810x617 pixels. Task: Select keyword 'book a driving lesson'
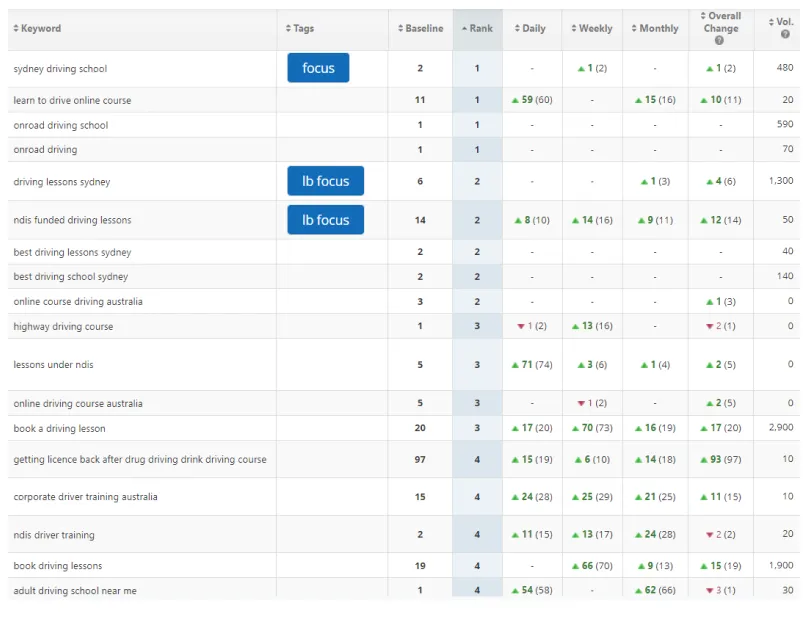tap(59, 428)
